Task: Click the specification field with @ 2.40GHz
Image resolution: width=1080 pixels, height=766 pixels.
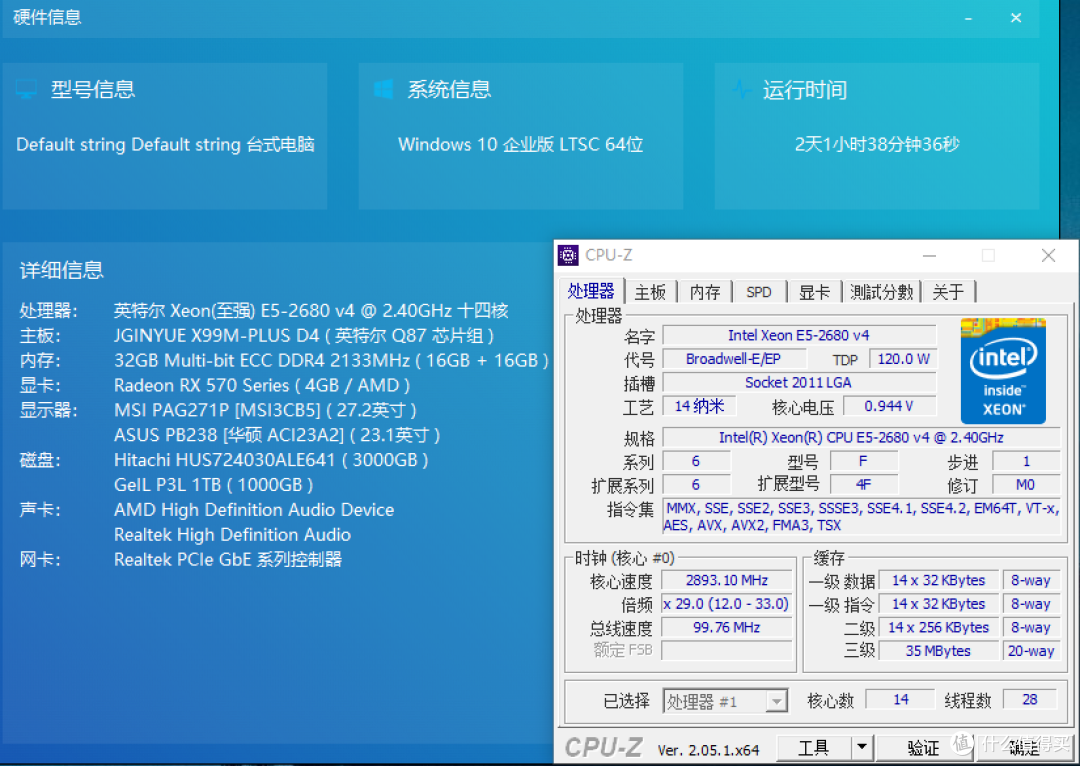Action: point(861,437)
